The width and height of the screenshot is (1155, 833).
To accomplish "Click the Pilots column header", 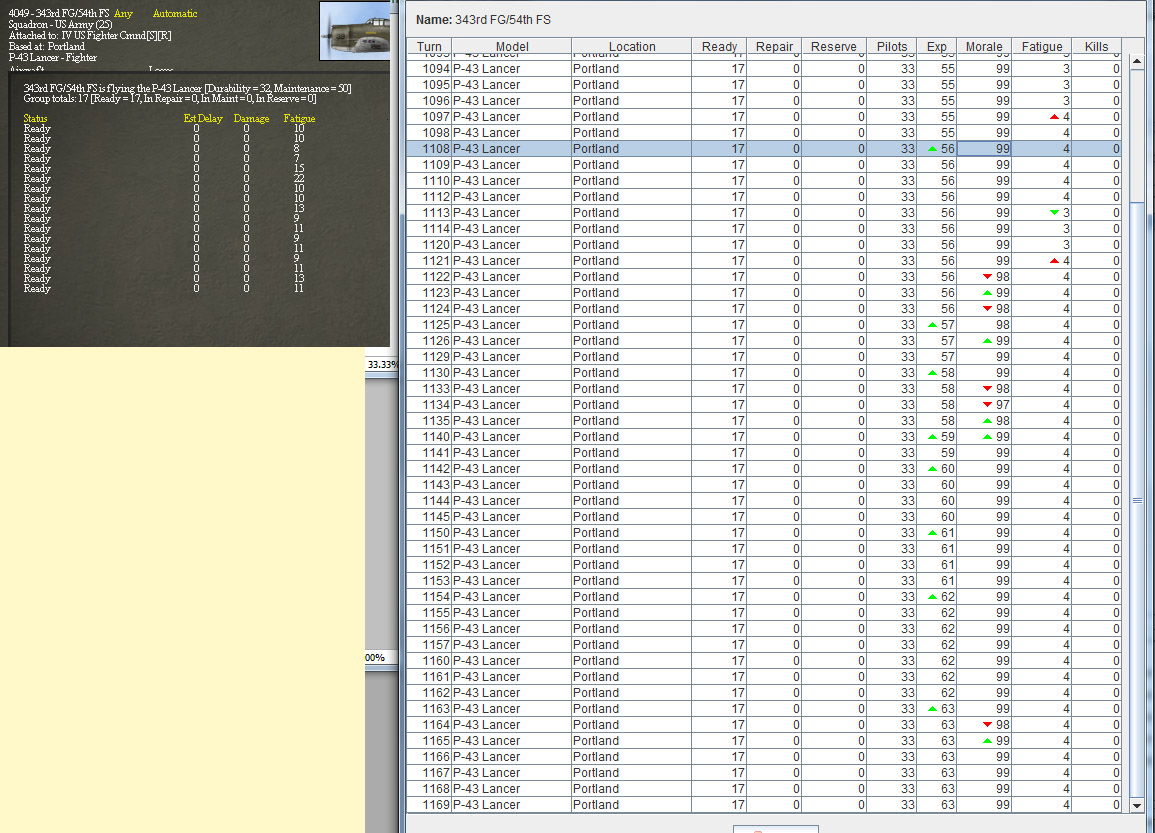I will pyautogui.click(x=892, y=46).
